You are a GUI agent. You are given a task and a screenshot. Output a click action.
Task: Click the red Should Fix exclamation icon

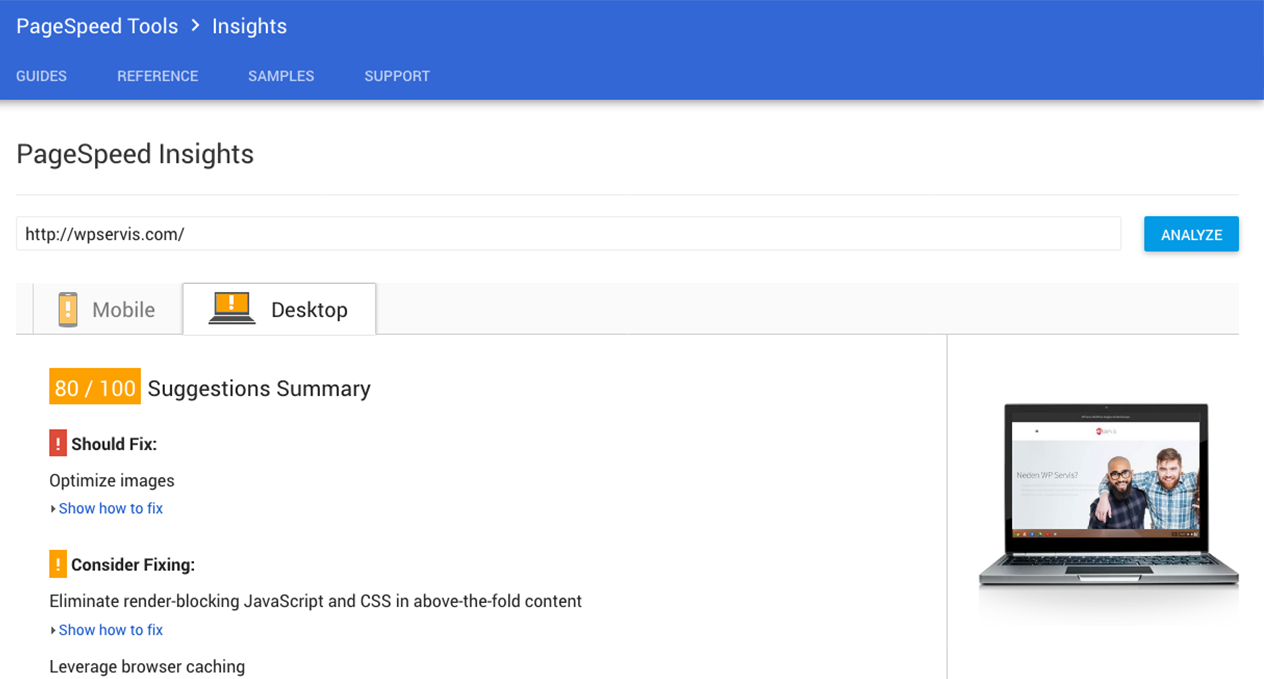pyautogui.click(x=58, y=443)
